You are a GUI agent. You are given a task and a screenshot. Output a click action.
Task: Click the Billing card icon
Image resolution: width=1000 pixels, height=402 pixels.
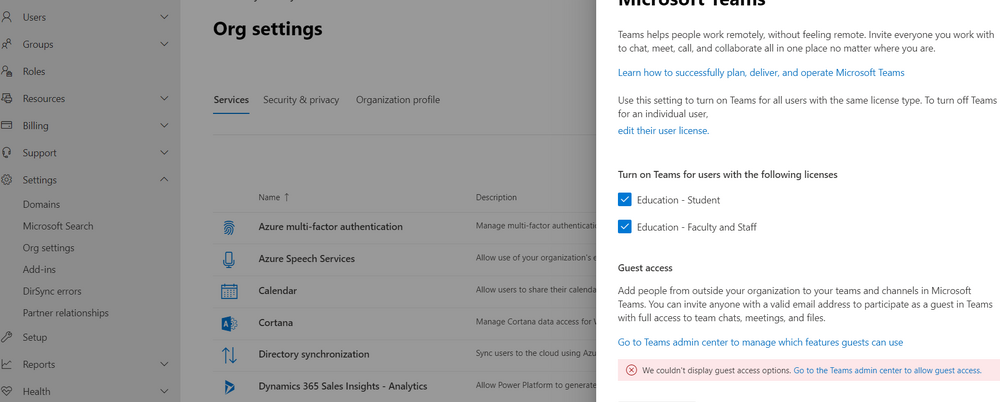click(6, 126)
